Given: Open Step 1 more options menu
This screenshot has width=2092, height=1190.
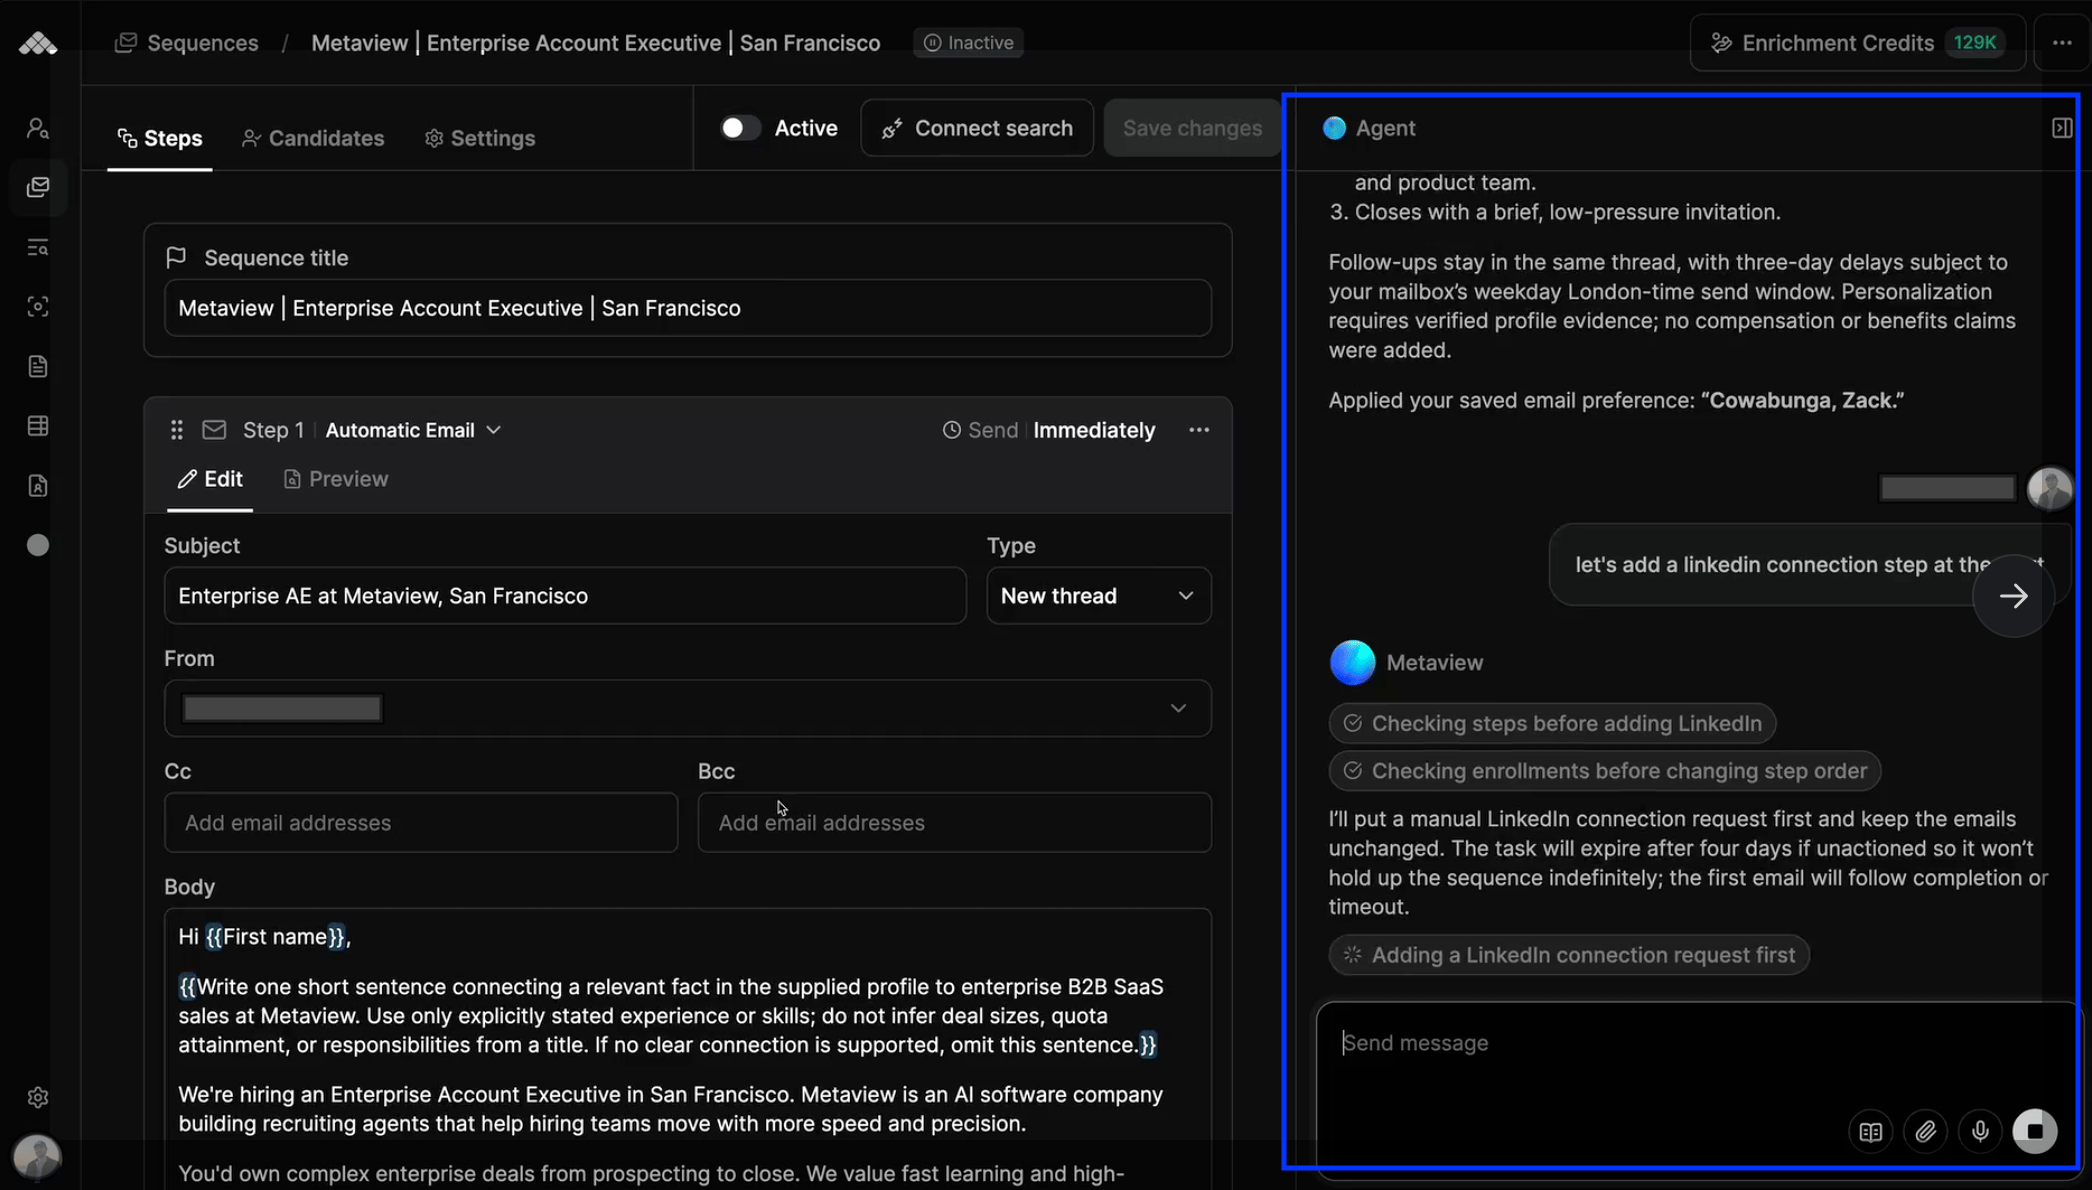Looking at the screenshot, I should [1199, 430].
